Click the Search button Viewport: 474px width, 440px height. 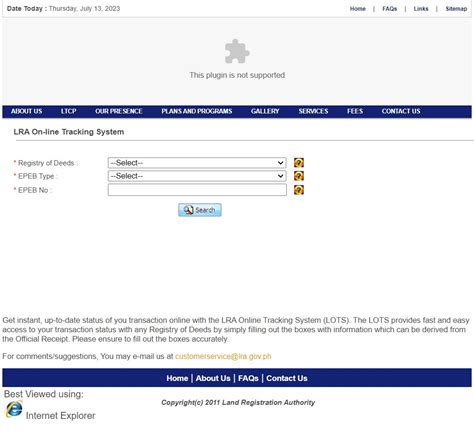200,210
